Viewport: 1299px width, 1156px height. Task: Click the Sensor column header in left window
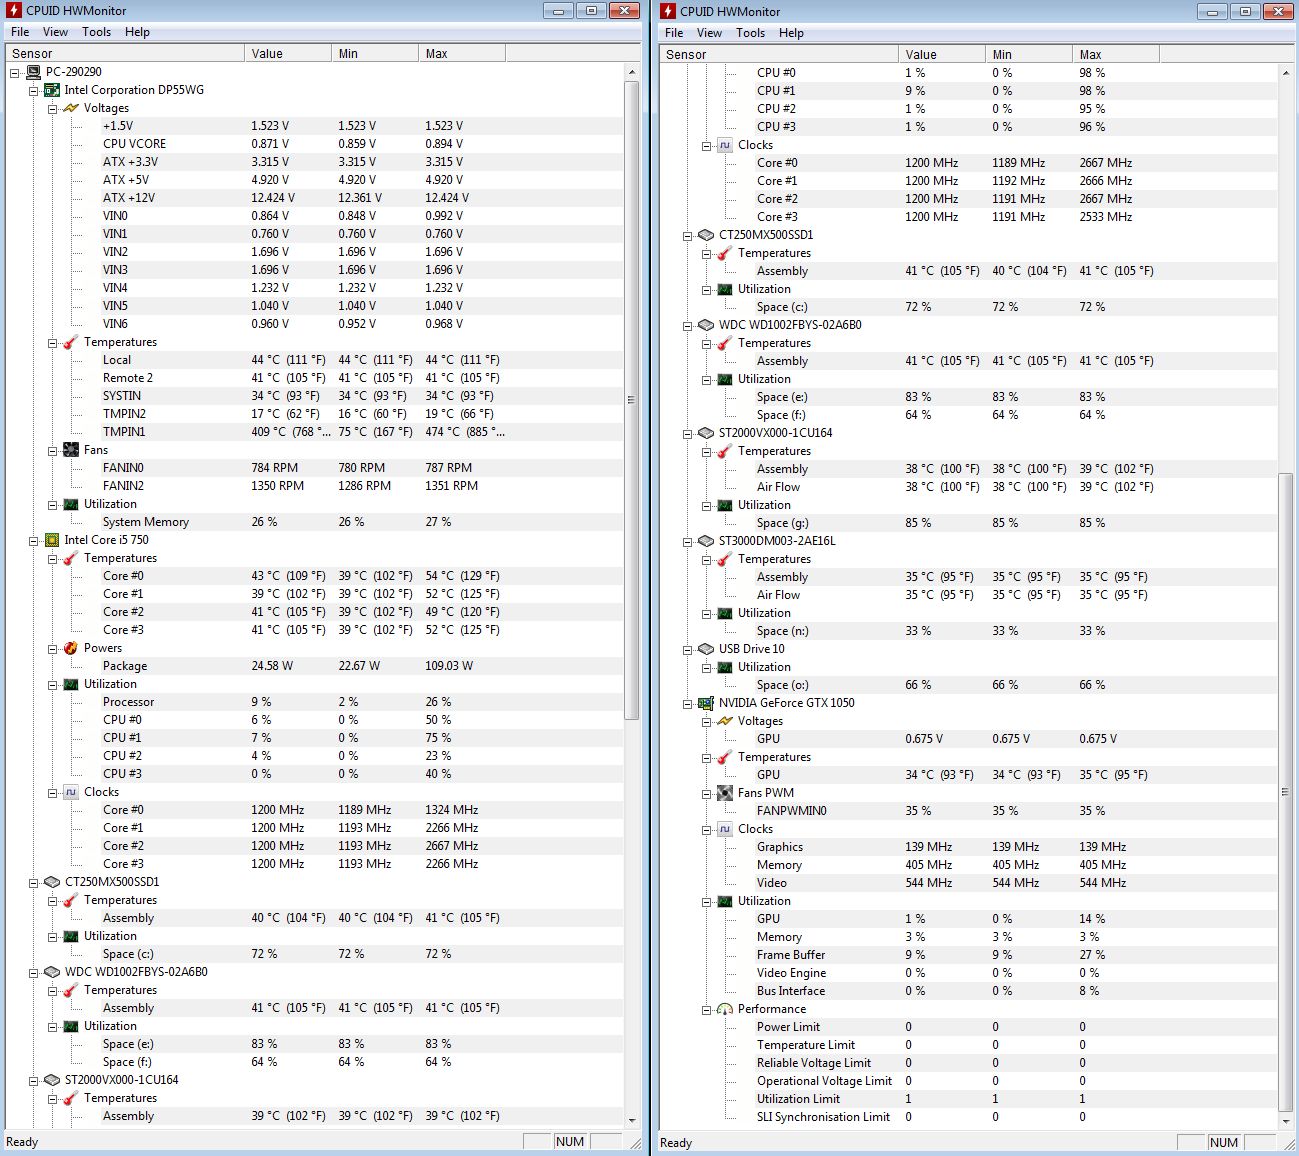[x=125, y=54]
